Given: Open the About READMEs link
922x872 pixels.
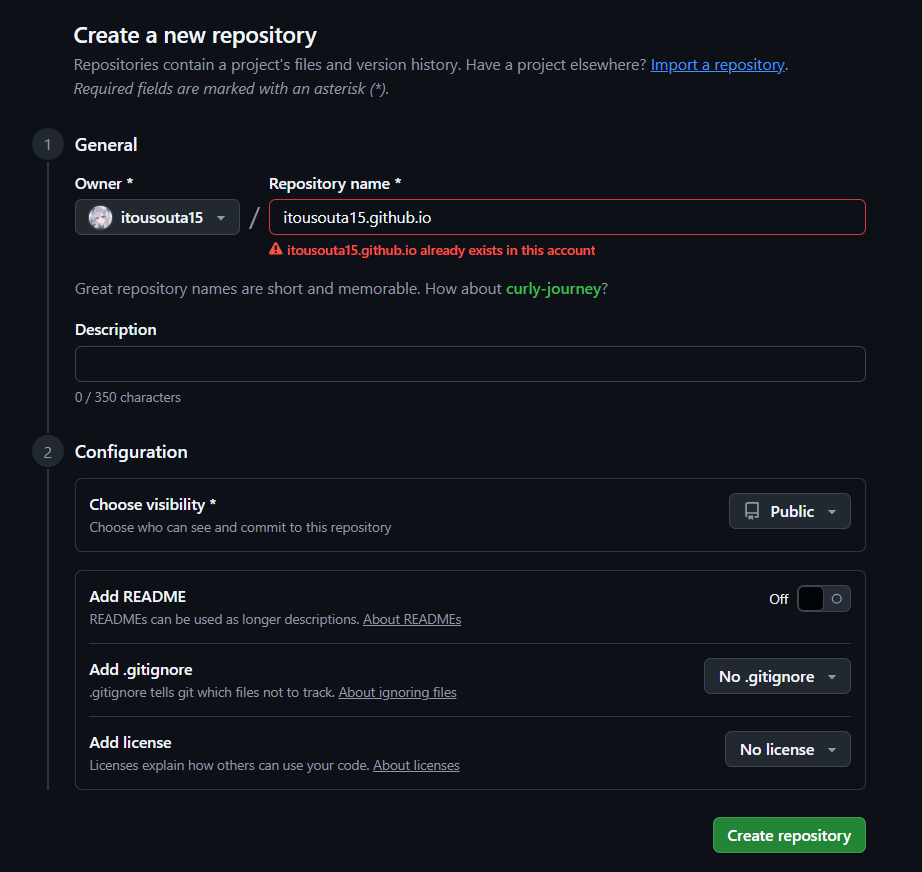Looking at the screenshot, I should pos(412,619).
